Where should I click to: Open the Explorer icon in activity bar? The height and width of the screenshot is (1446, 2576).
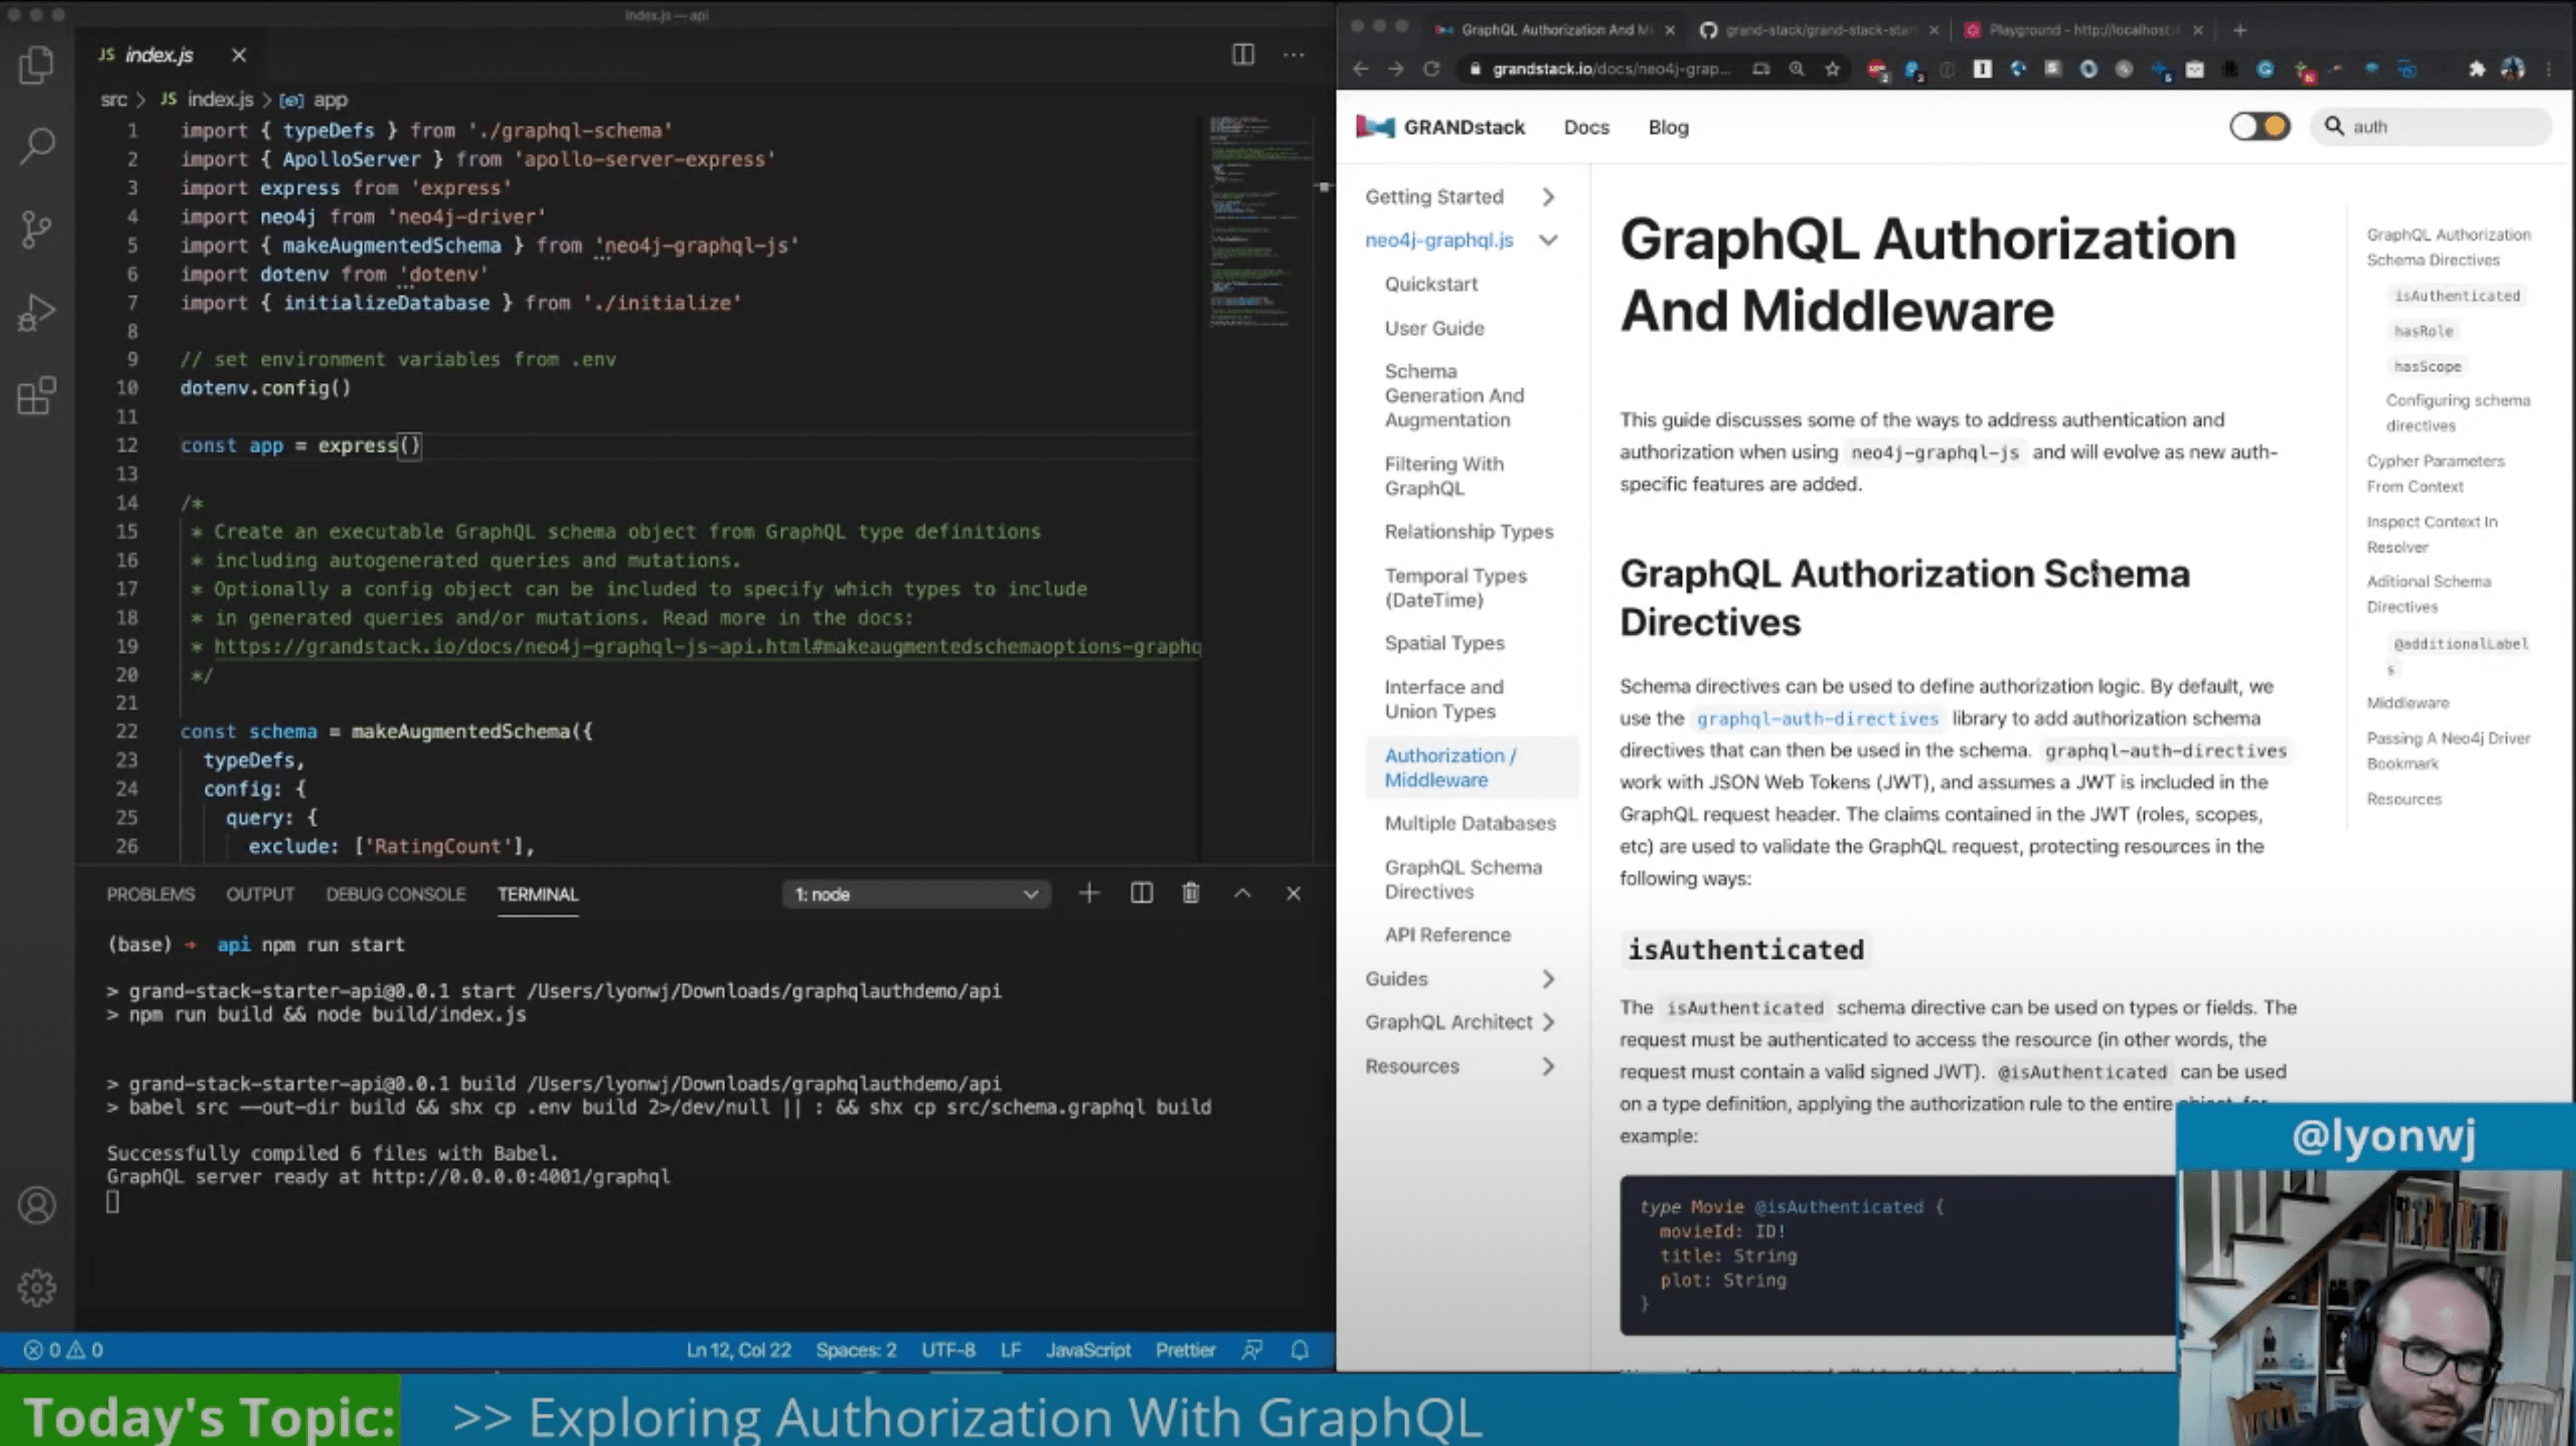tap(36, 66)
